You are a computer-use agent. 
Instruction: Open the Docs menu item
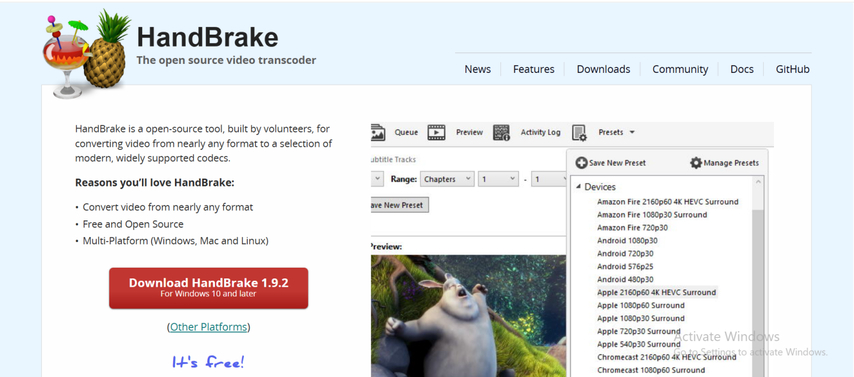tap(742, 69)
